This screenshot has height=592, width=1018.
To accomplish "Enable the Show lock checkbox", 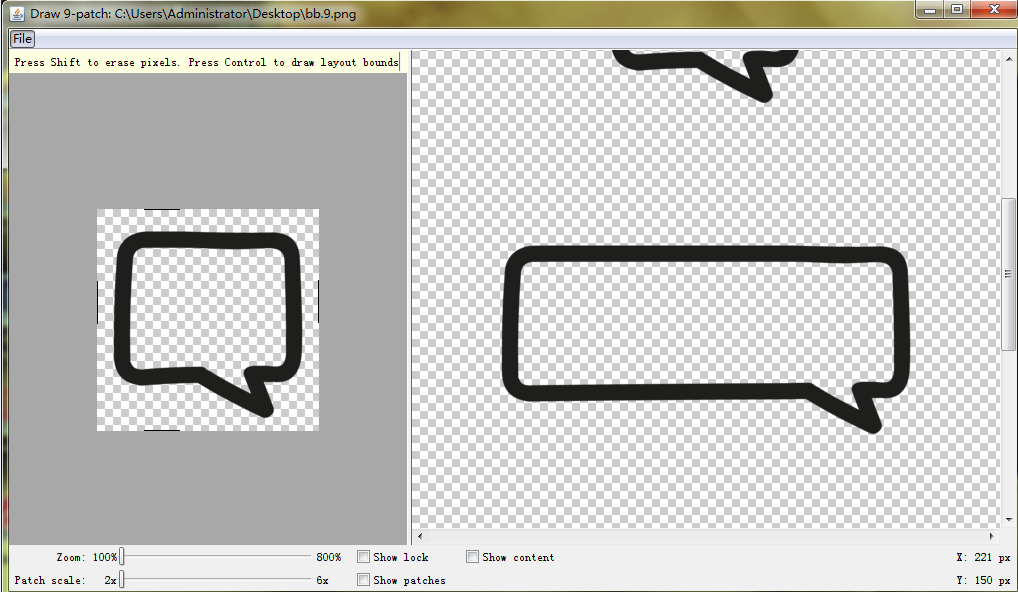I will pos(364,557).
